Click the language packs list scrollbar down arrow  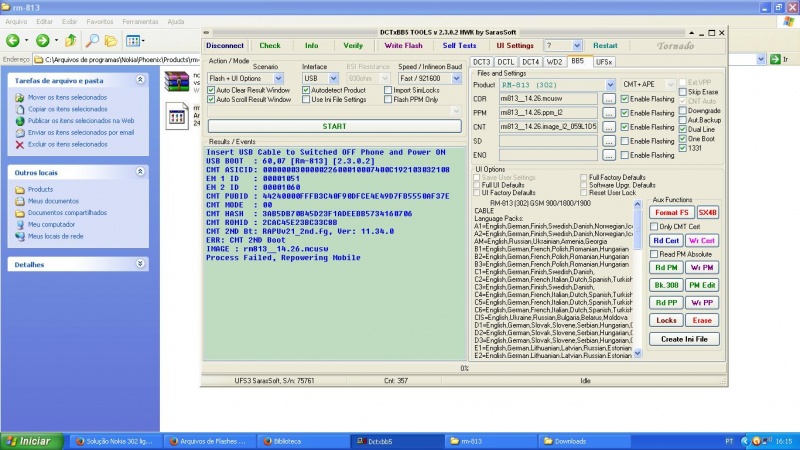tap(637, 353)
